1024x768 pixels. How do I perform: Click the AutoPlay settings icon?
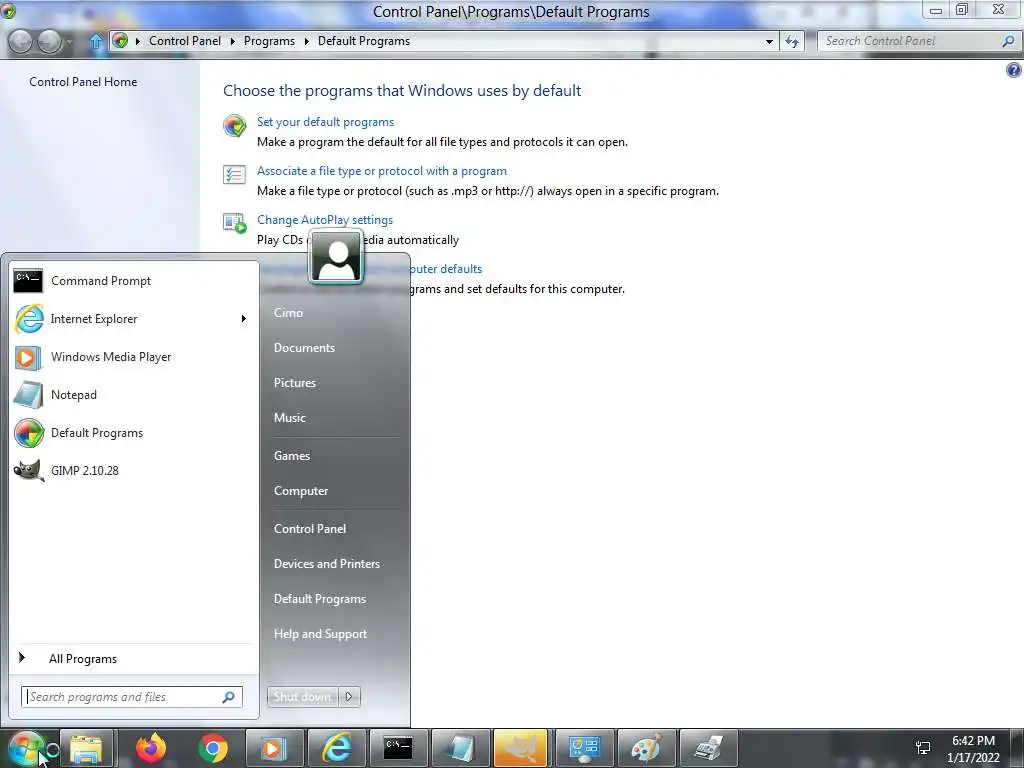coord(234,223)
